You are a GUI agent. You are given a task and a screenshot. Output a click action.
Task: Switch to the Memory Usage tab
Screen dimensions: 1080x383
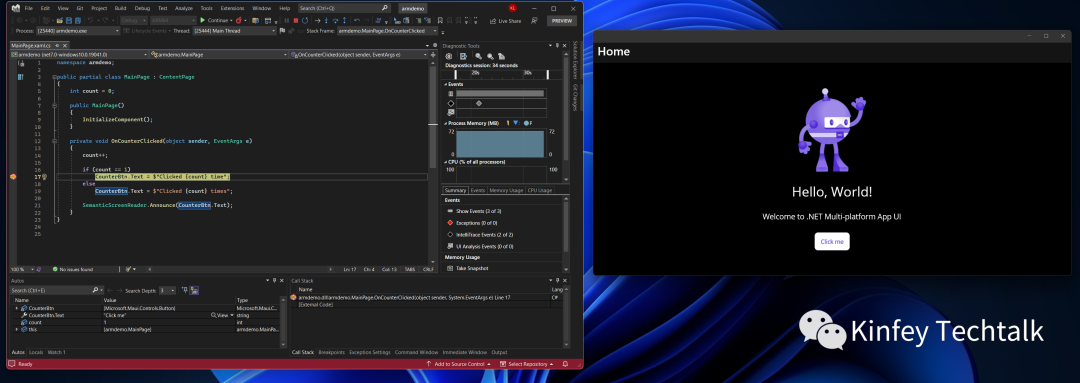506,190
